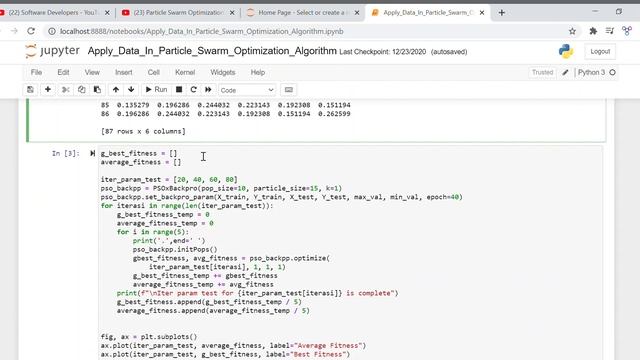640x360 pixels.
Task: Click the output text [87 rows x 6 columns]
Action: (143, 131)
